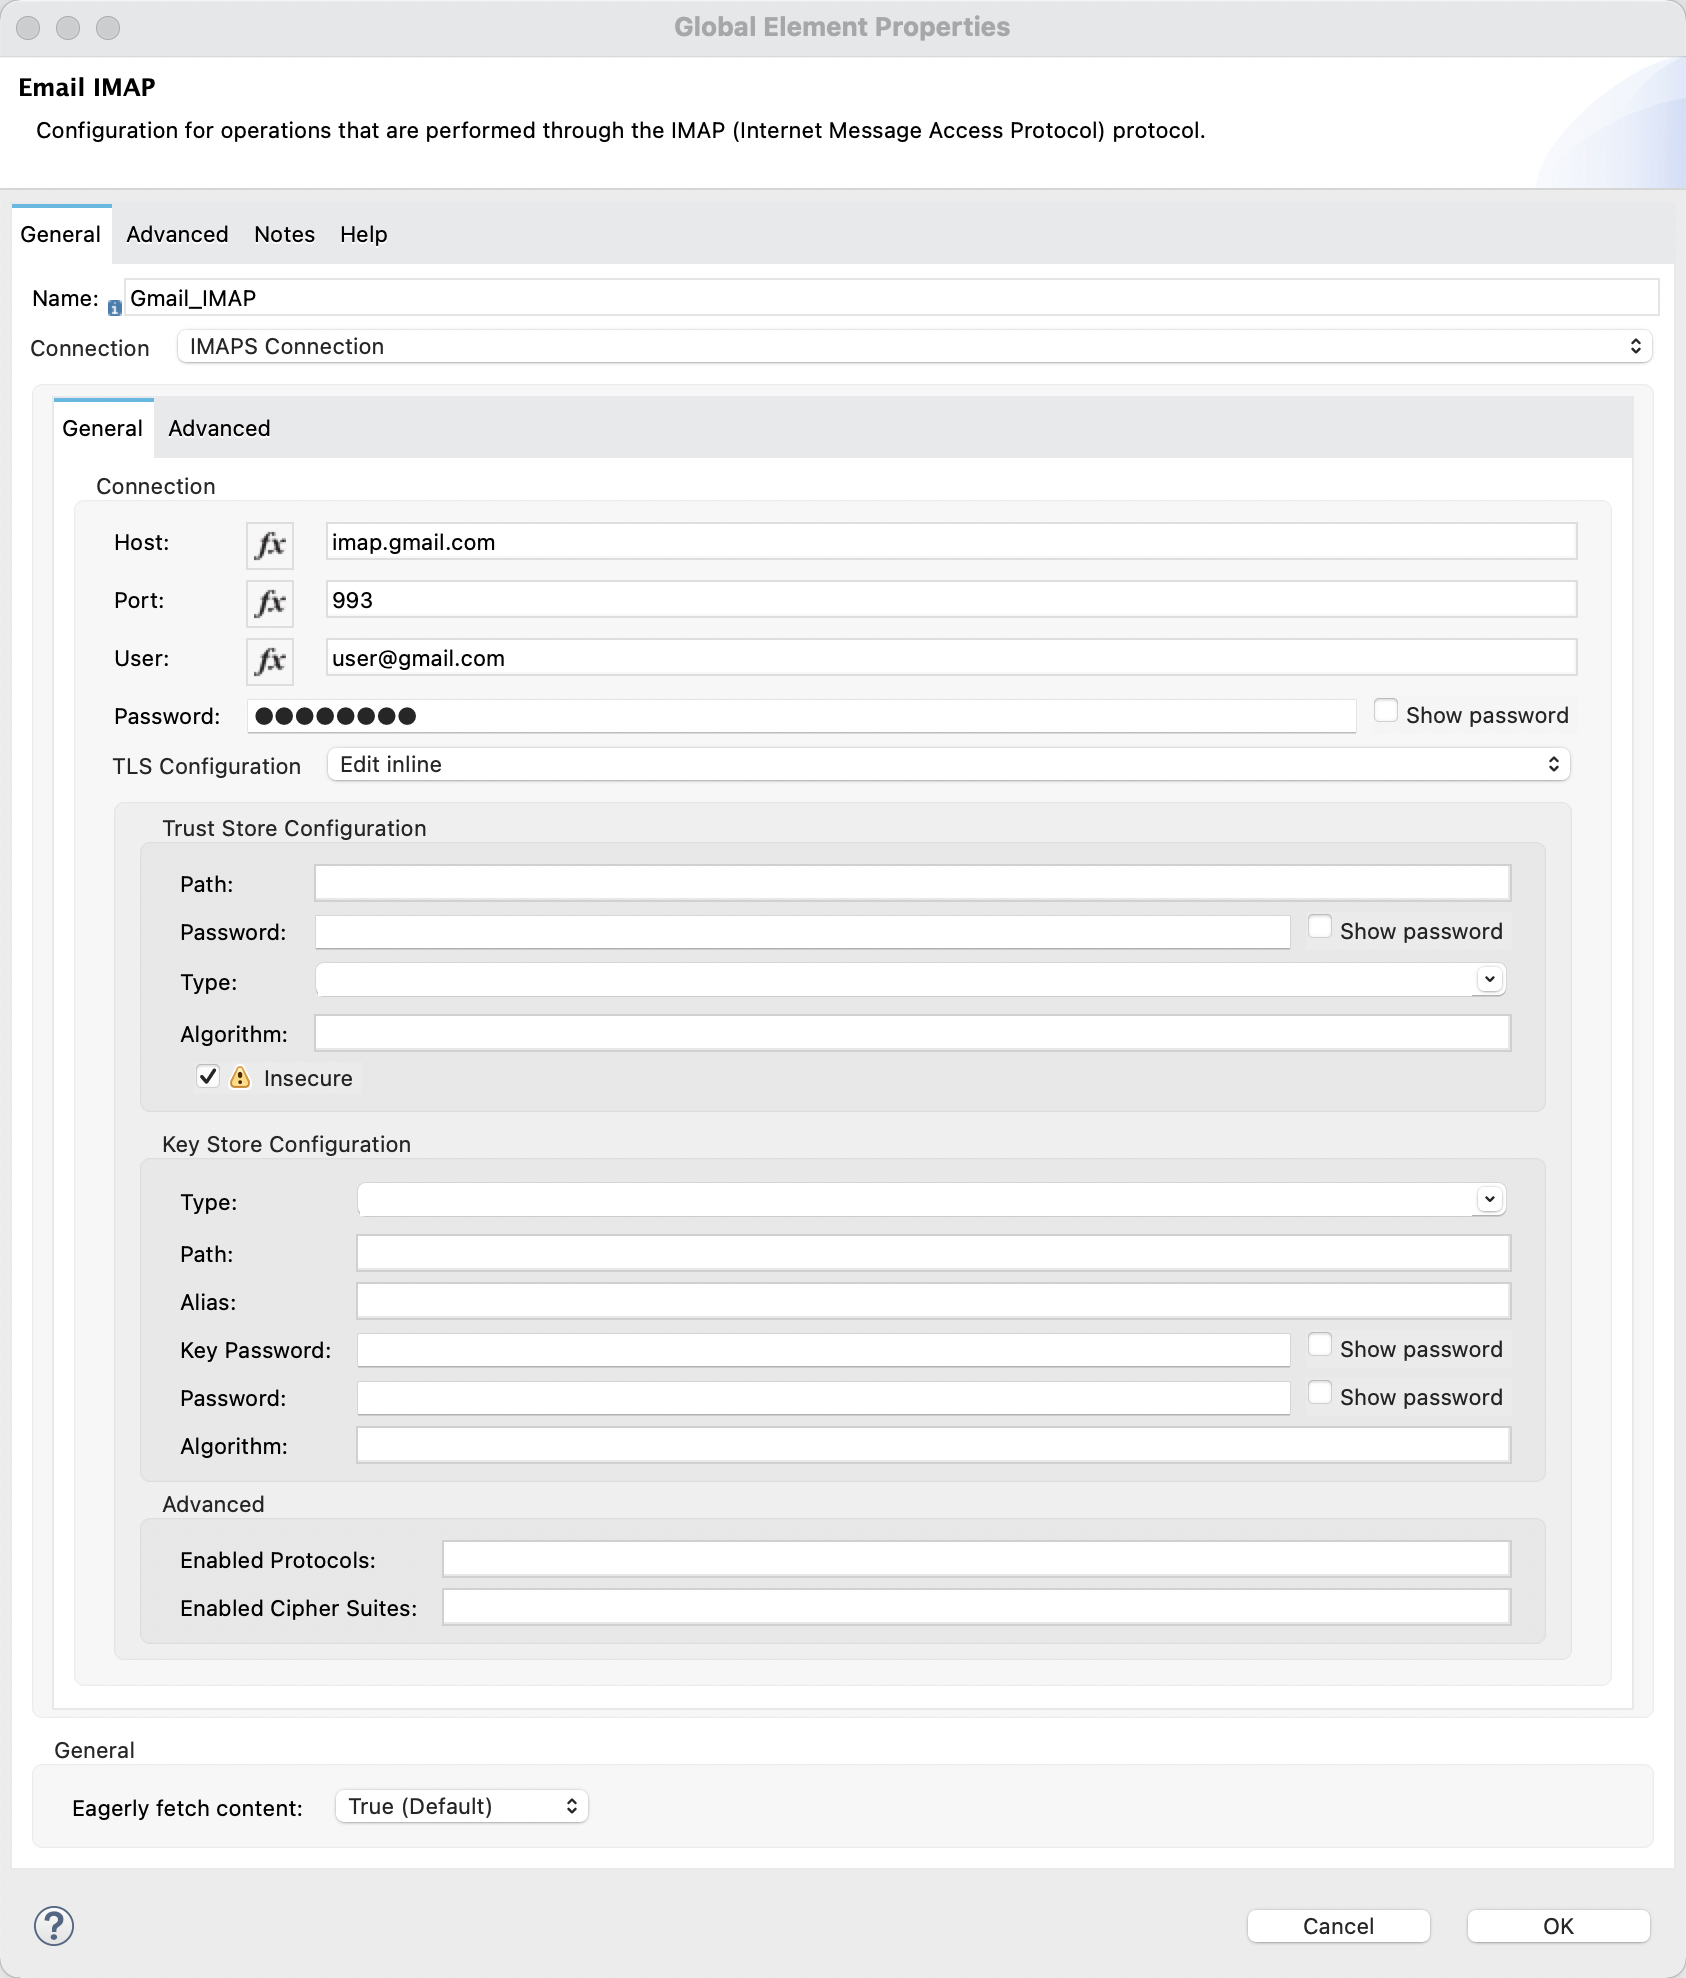
Task: Open the IMAPS Connection dropdown
Action: [x=914, y=346]
